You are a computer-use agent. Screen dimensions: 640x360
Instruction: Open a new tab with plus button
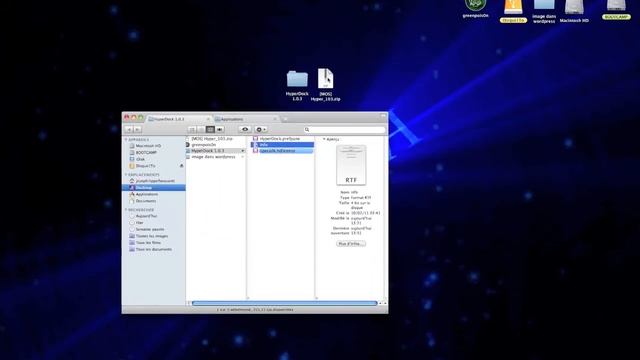point(285,119)
